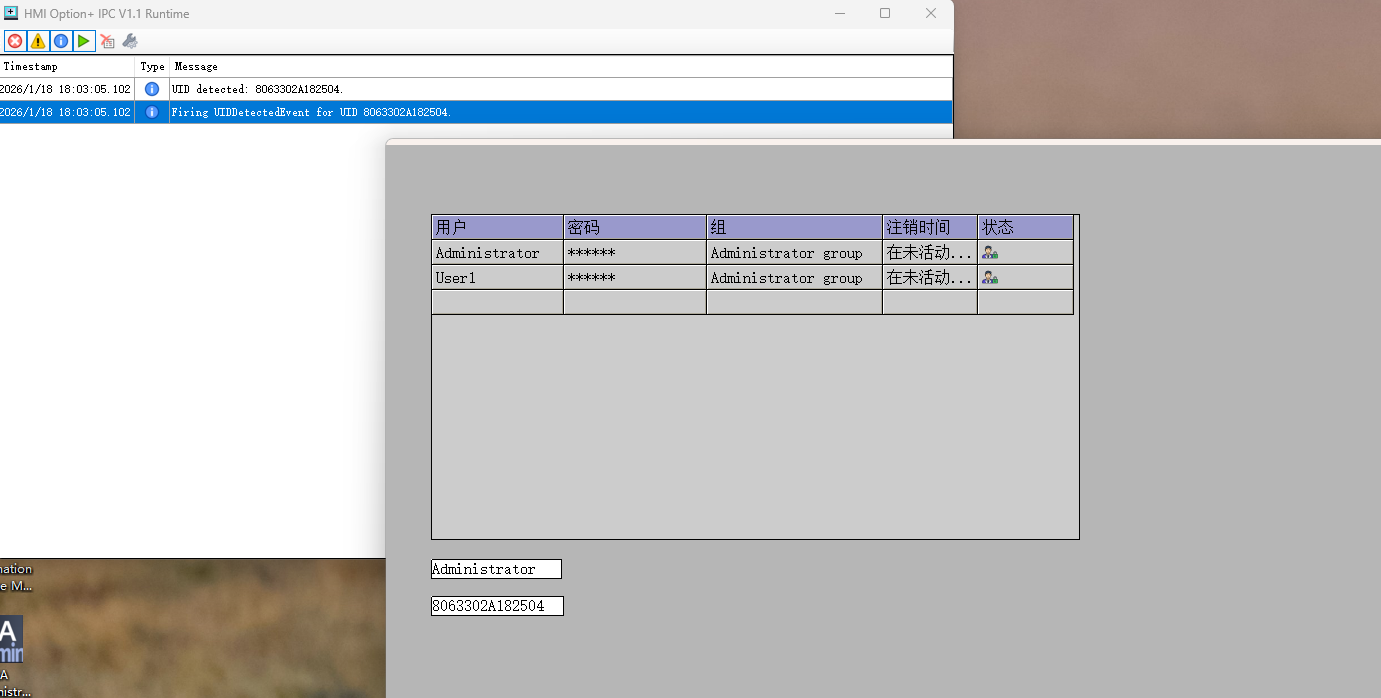Click User1 row status user icon
This screenshot has height=698, width=1381.
pyautogui.click(x=990, y=278)
